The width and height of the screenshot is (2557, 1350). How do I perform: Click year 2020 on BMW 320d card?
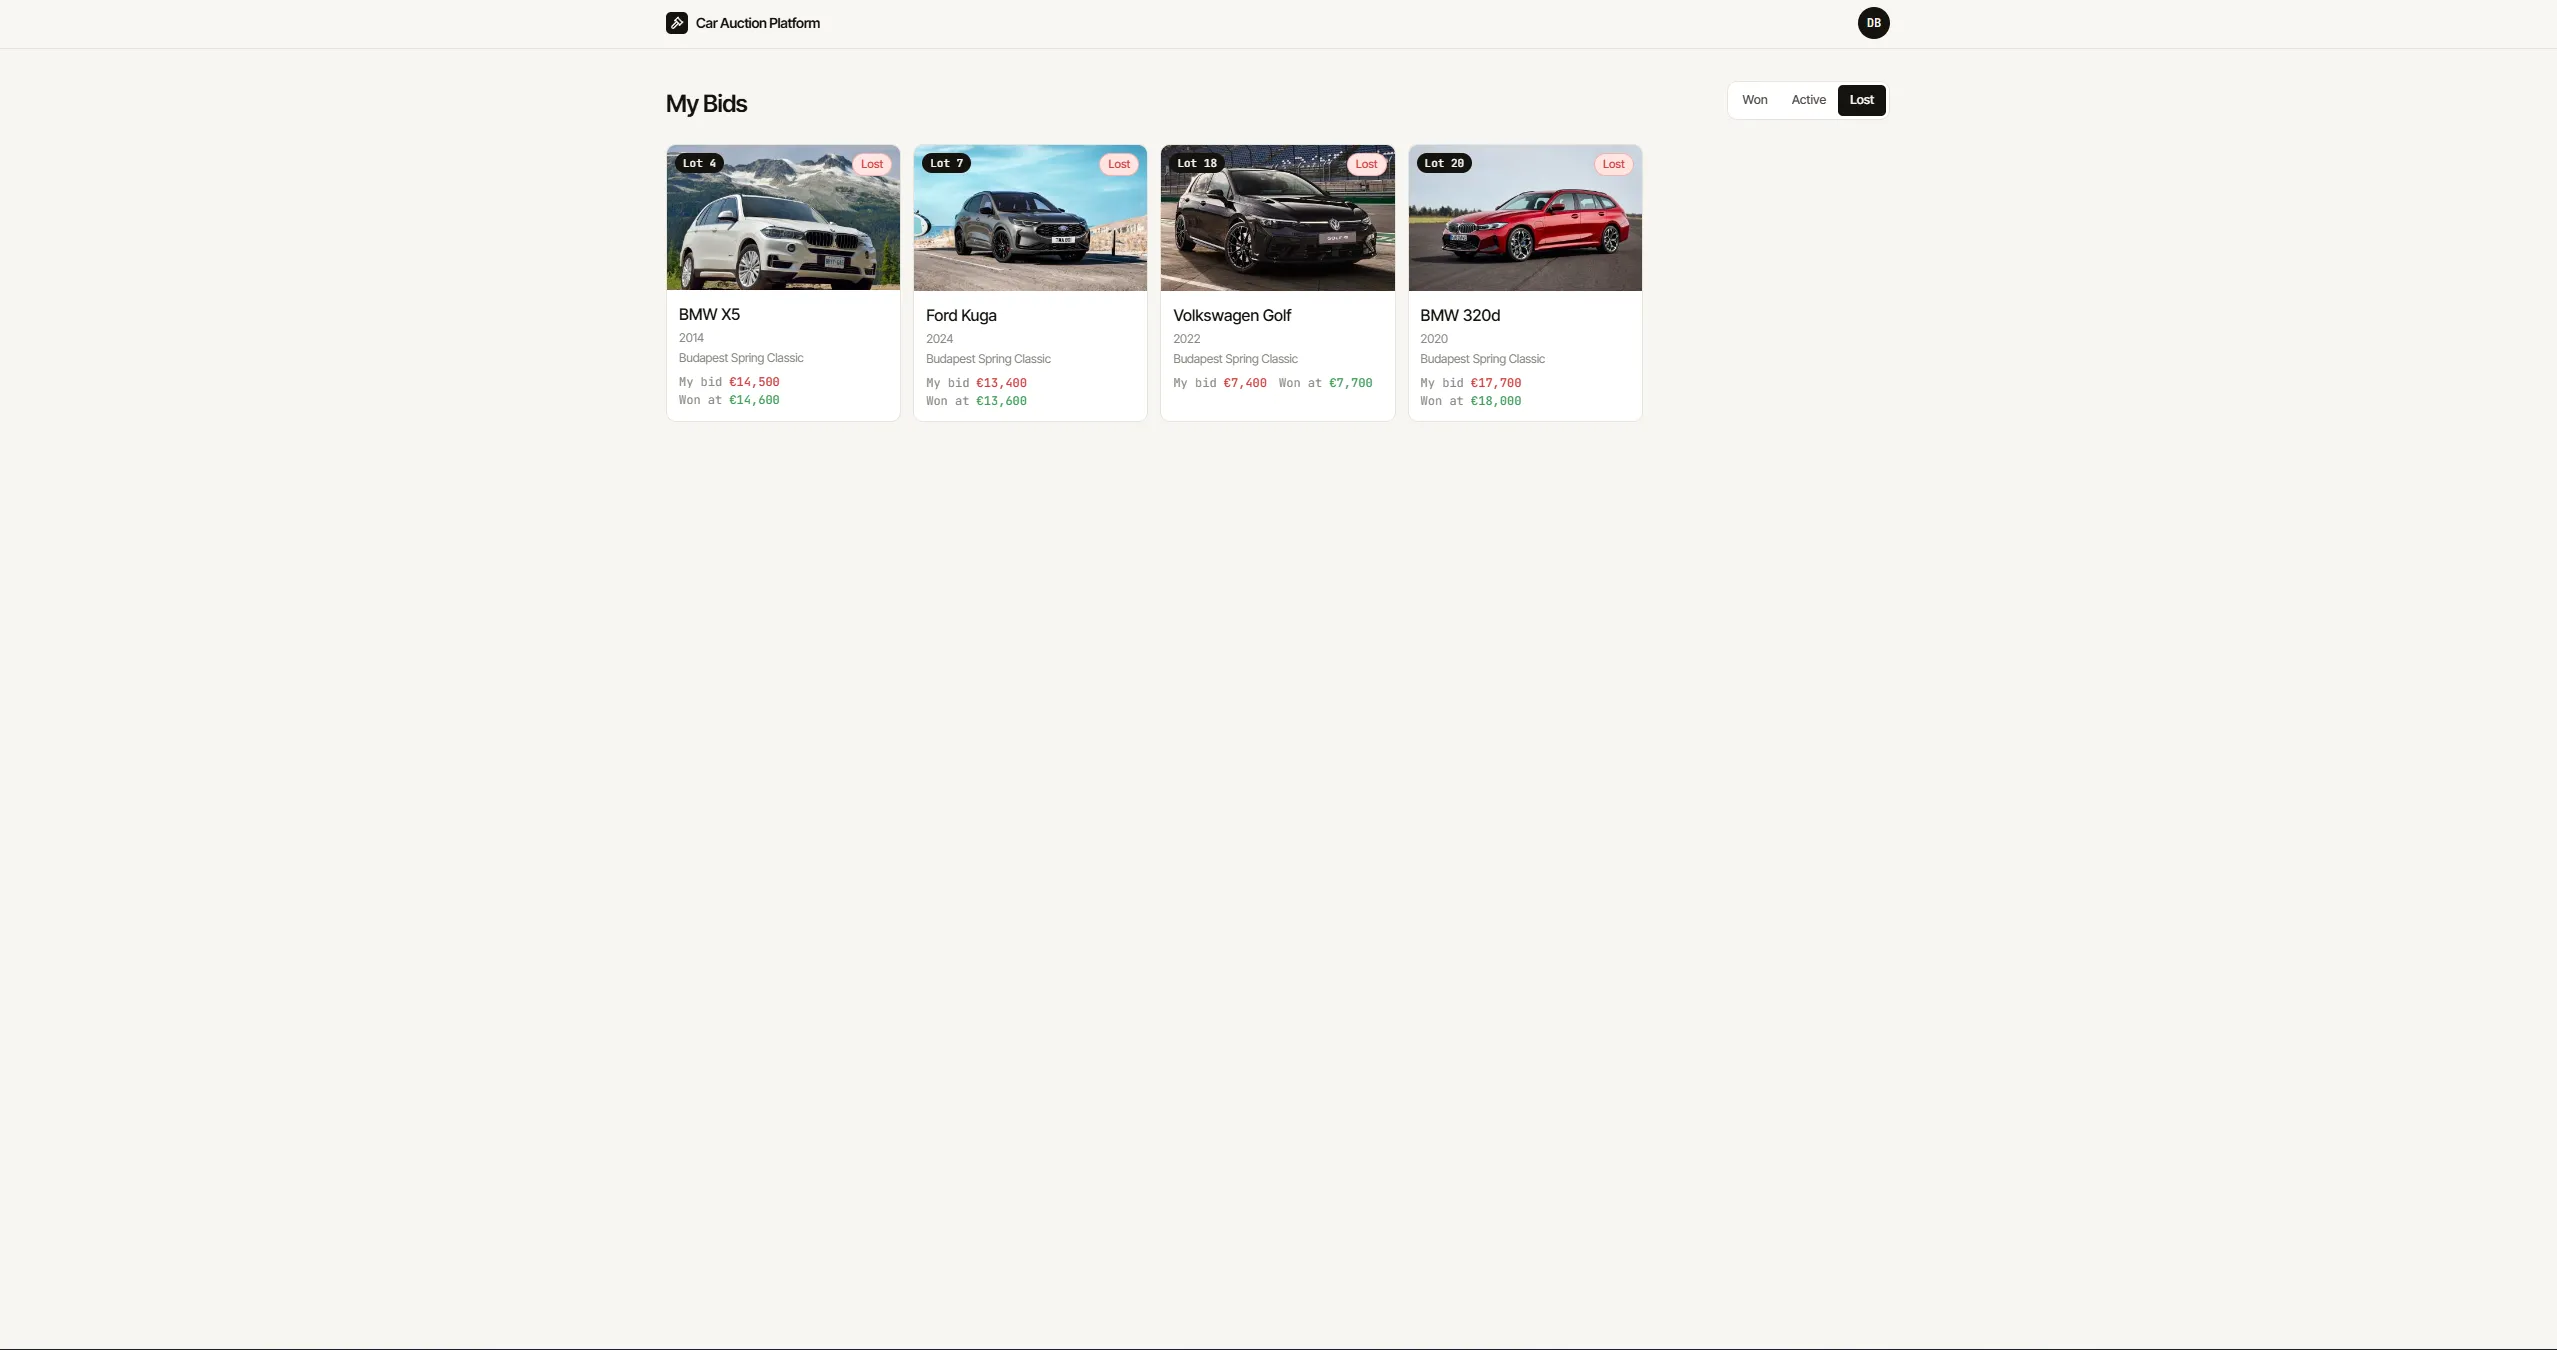click(x=1433, y=339)
